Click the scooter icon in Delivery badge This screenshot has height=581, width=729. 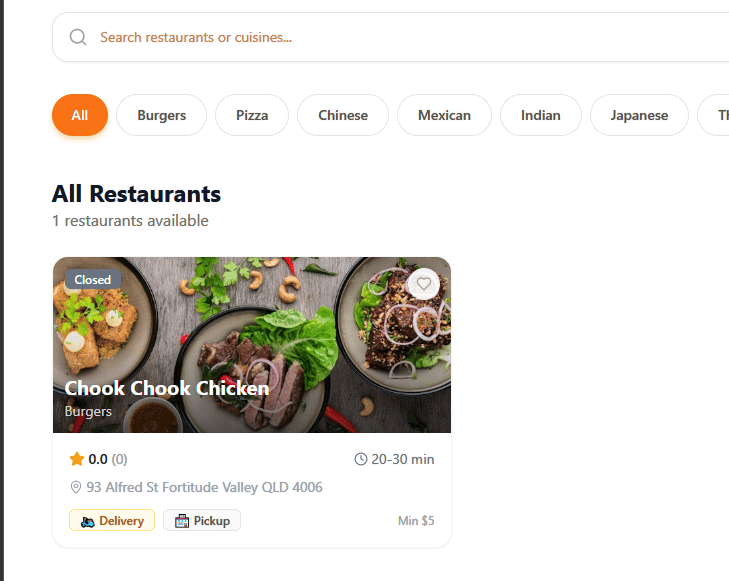point(87,522)
